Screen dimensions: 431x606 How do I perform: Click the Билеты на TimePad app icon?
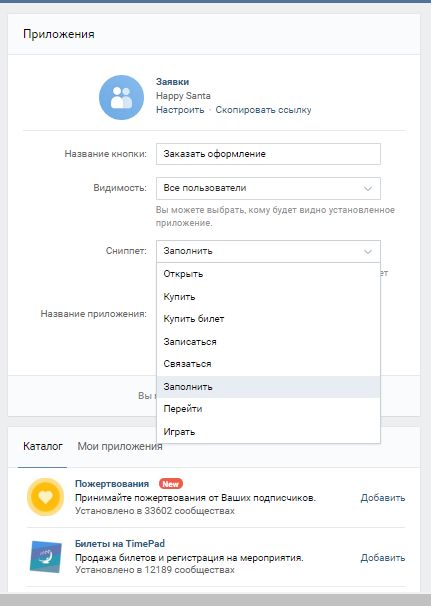tap(46, 557)
